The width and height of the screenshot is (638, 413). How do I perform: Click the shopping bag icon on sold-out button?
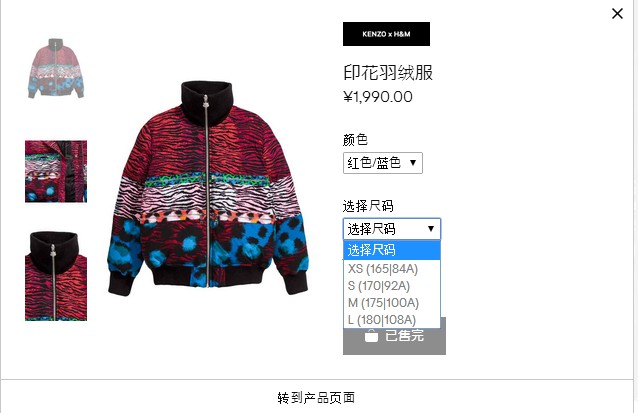tap(371, 336)
